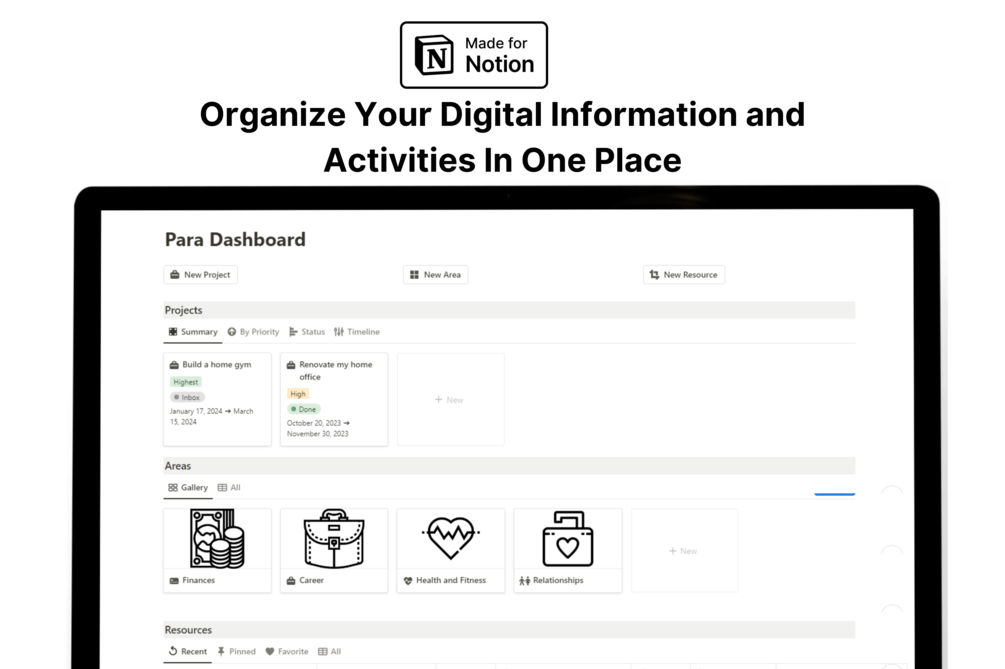
Task: Click the Highest priority tag
Action: tap(186, 382)
